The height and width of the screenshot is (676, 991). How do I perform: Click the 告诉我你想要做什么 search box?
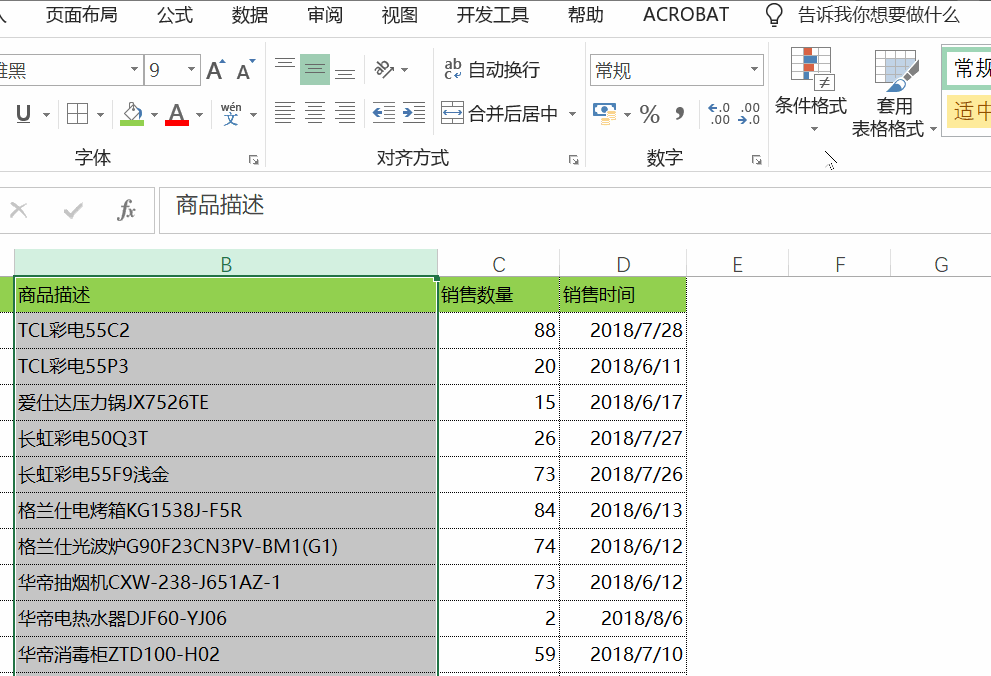(x=879, y=15)
